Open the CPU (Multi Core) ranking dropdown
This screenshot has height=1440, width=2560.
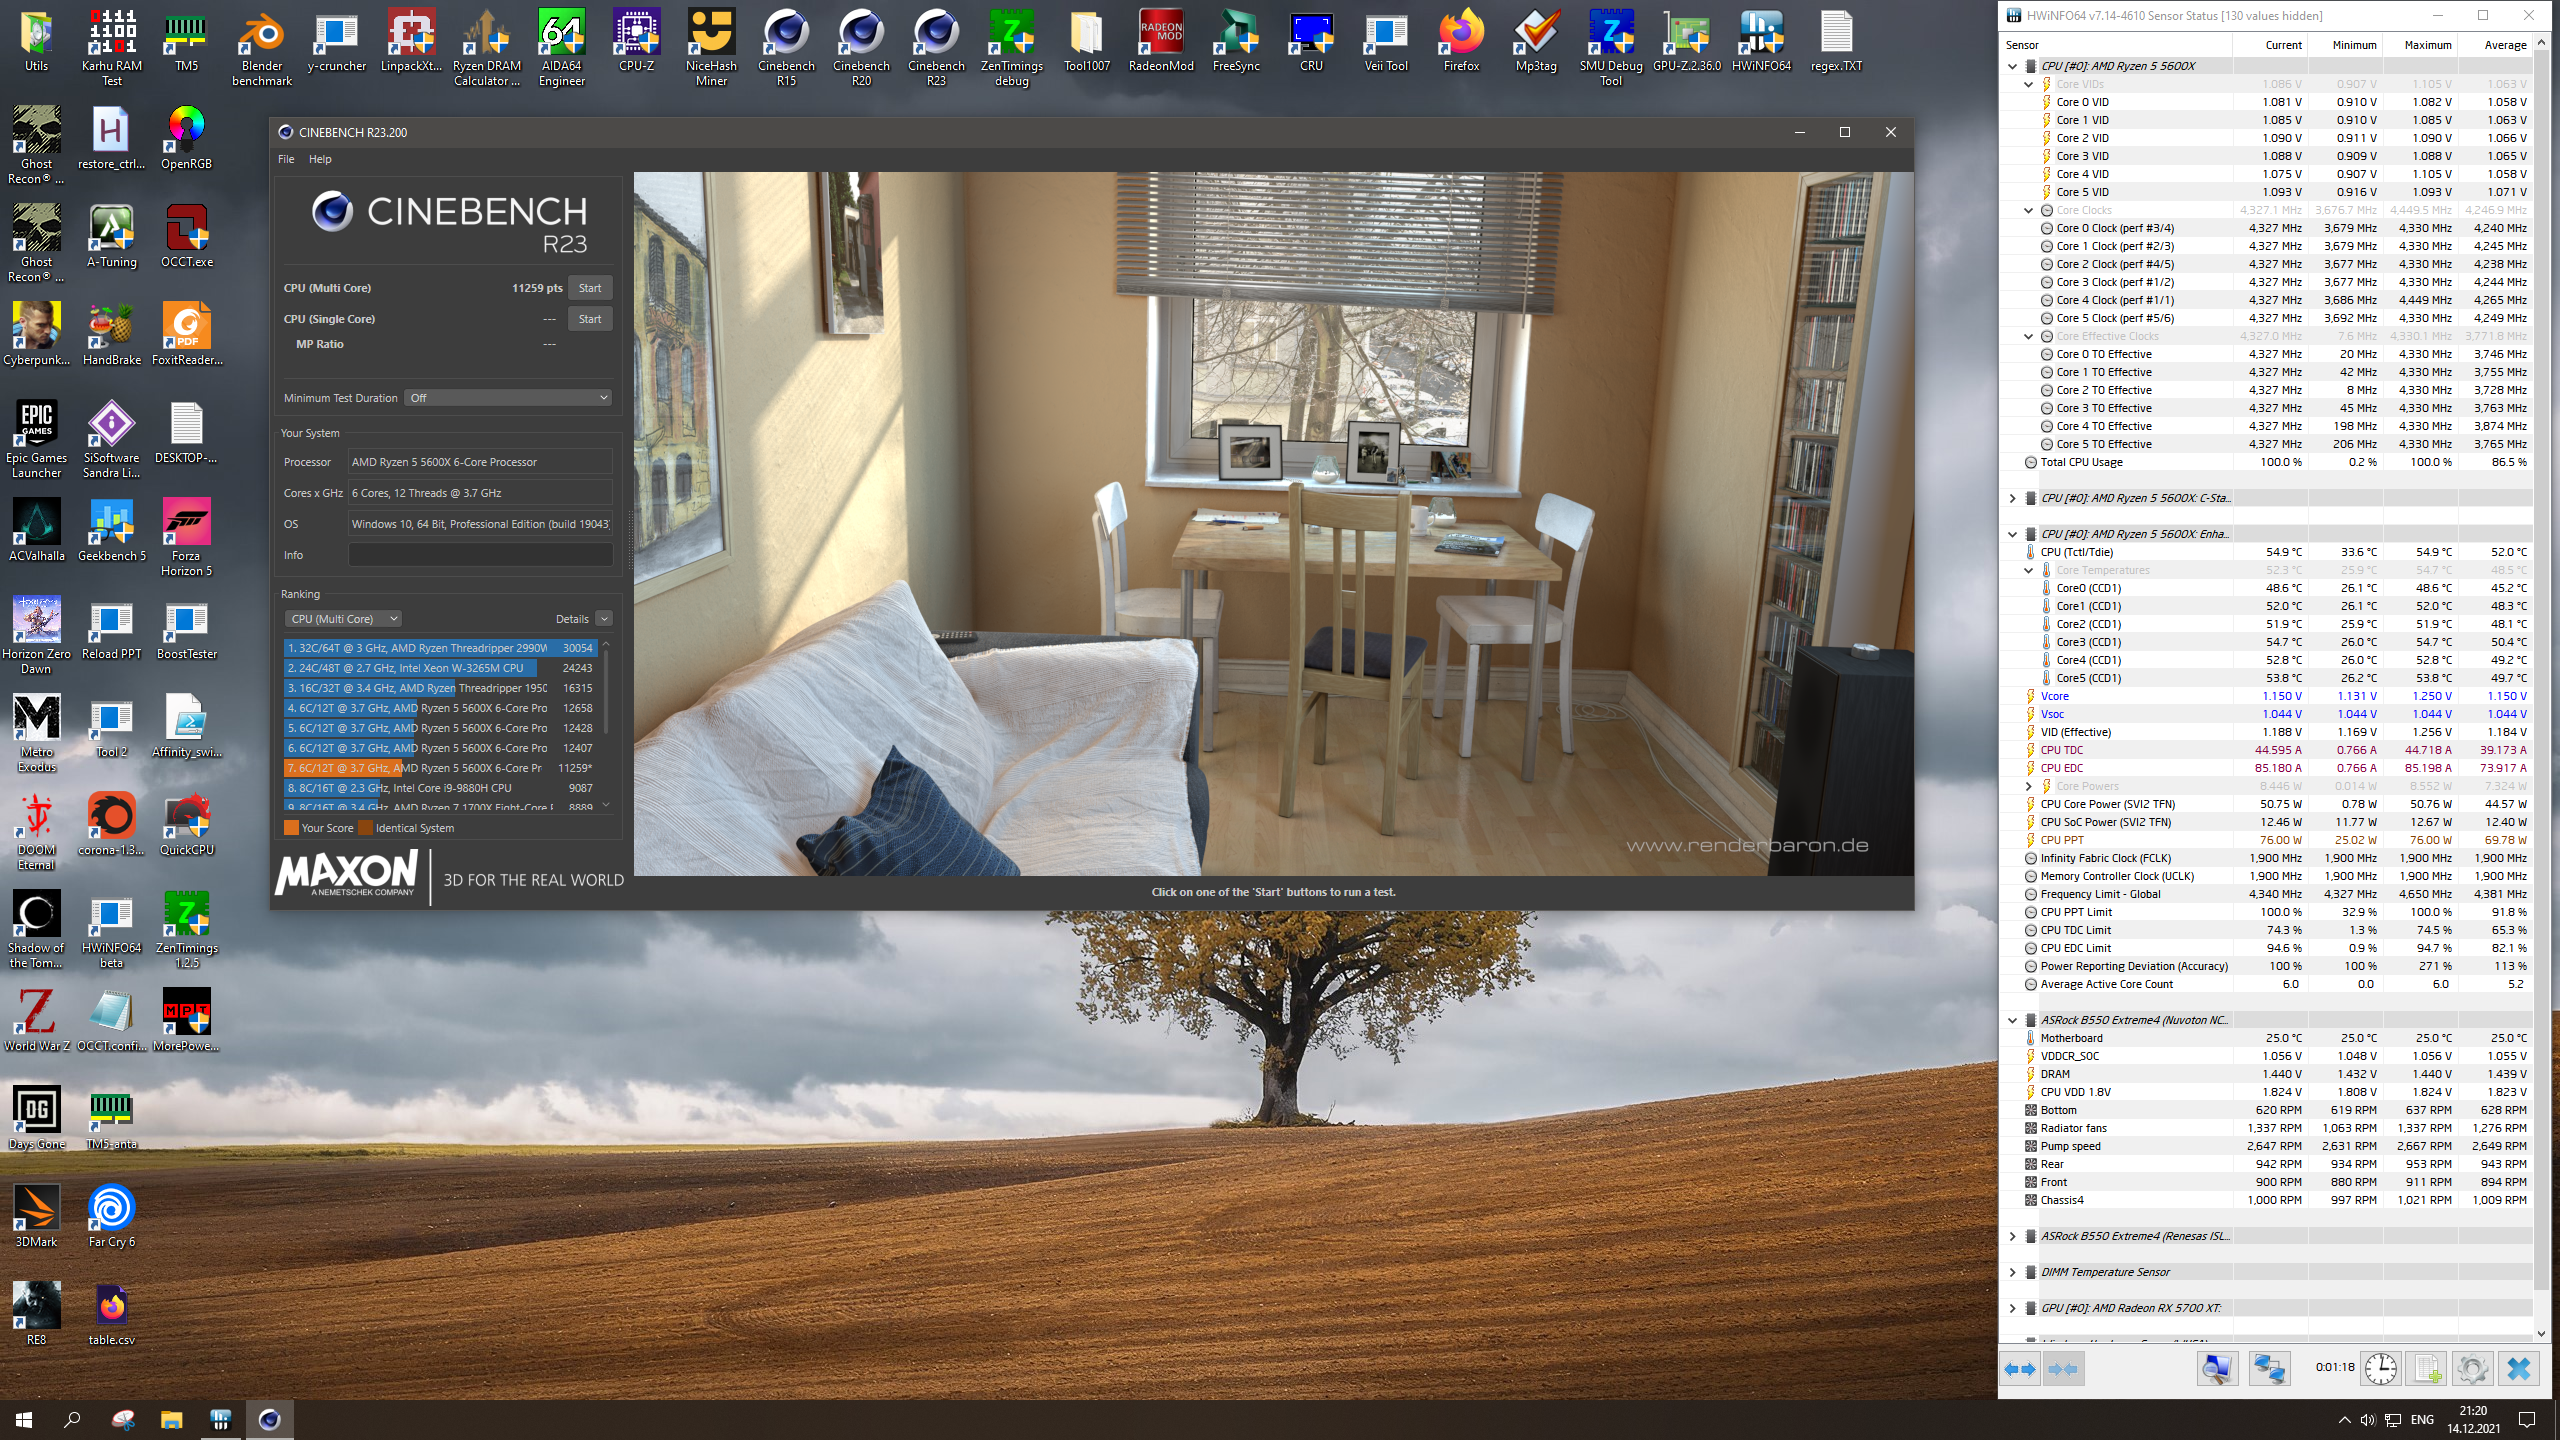343,619
